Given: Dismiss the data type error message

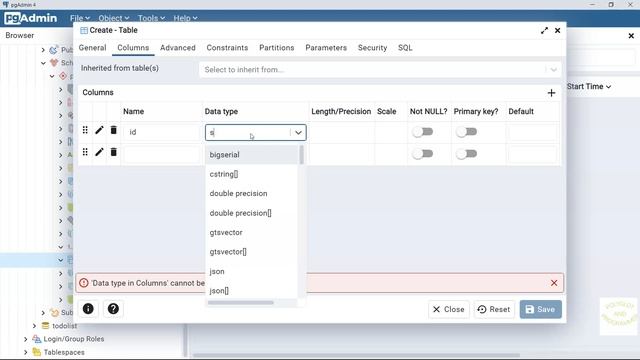Looking at the screenshot, I should click(x=554, y=283).
